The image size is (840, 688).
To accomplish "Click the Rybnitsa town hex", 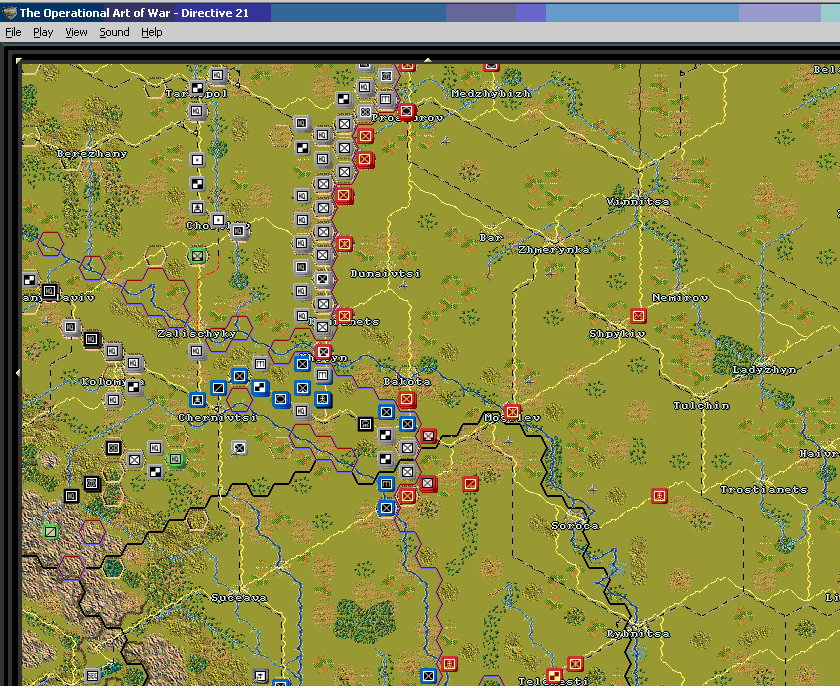I will tap(639, 628).
